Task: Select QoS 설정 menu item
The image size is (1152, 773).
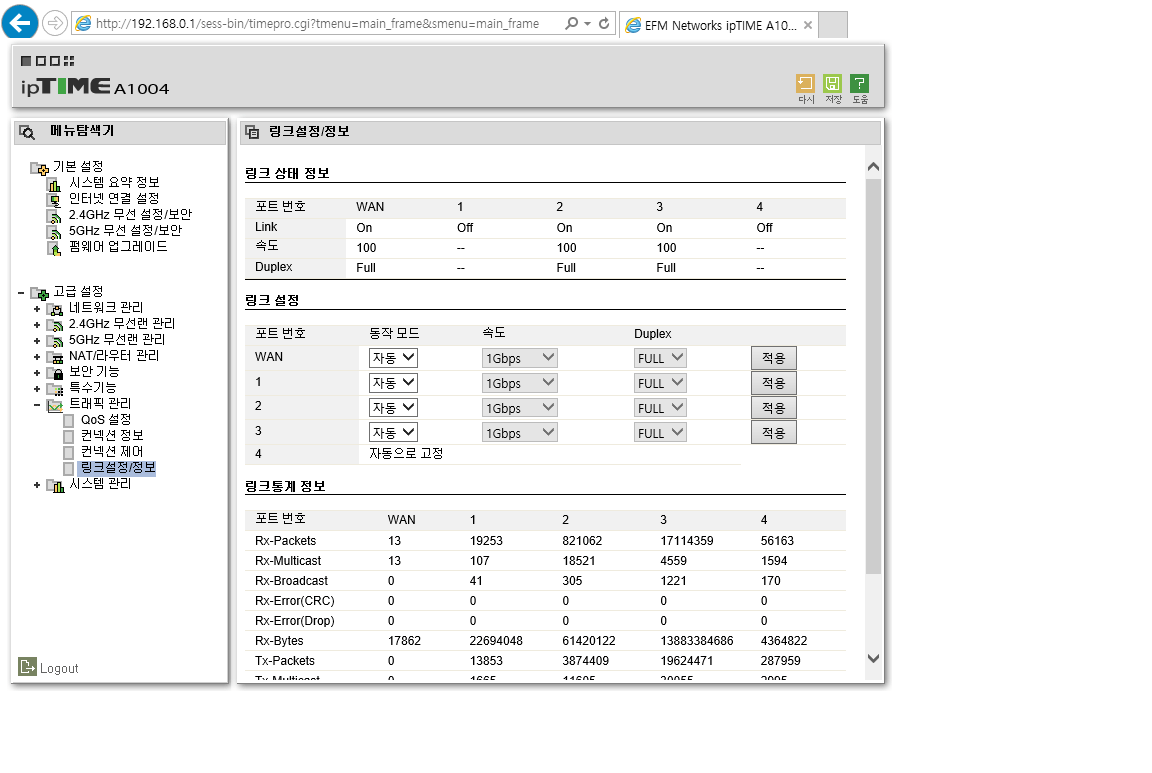Action: click(x=106, y=420)
